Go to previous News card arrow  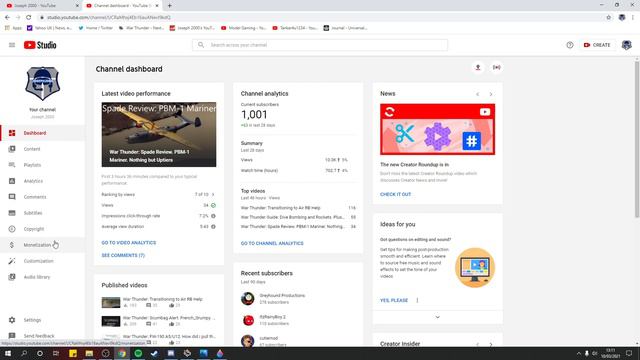(478, 94)
